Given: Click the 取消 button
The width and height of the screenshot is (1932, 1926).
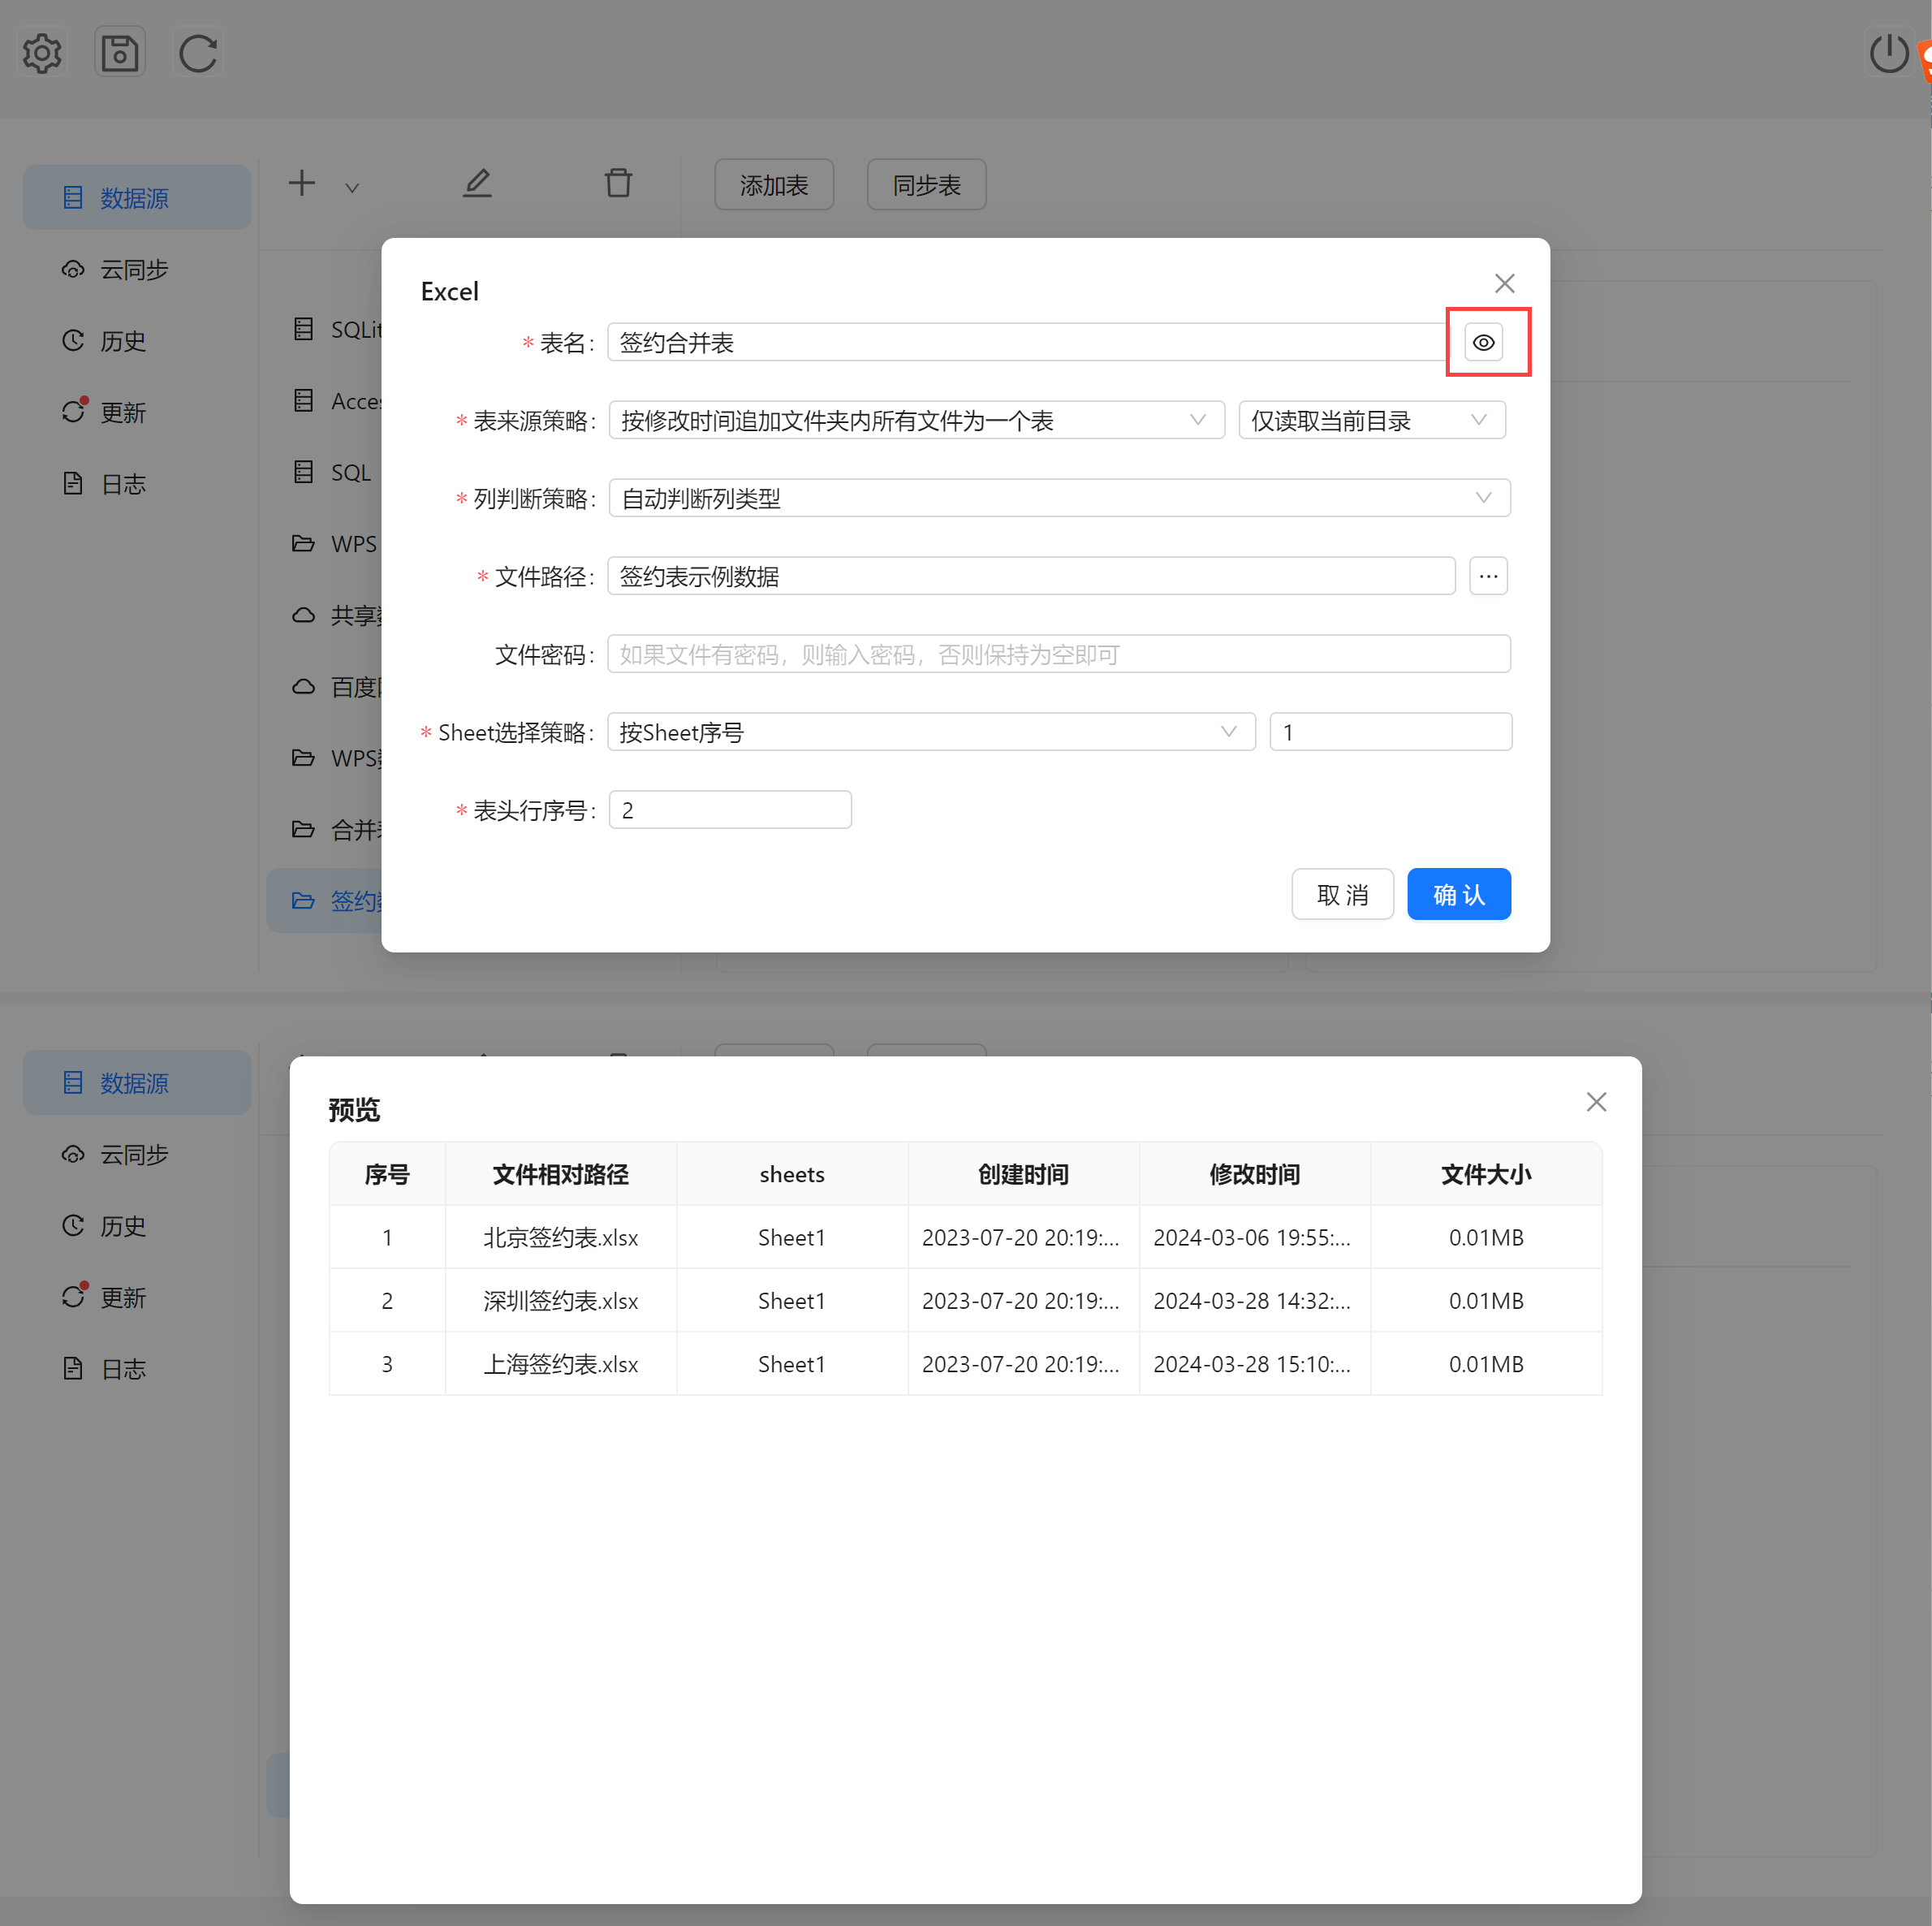Looking at the screenshot, I should coord(1342,894).
